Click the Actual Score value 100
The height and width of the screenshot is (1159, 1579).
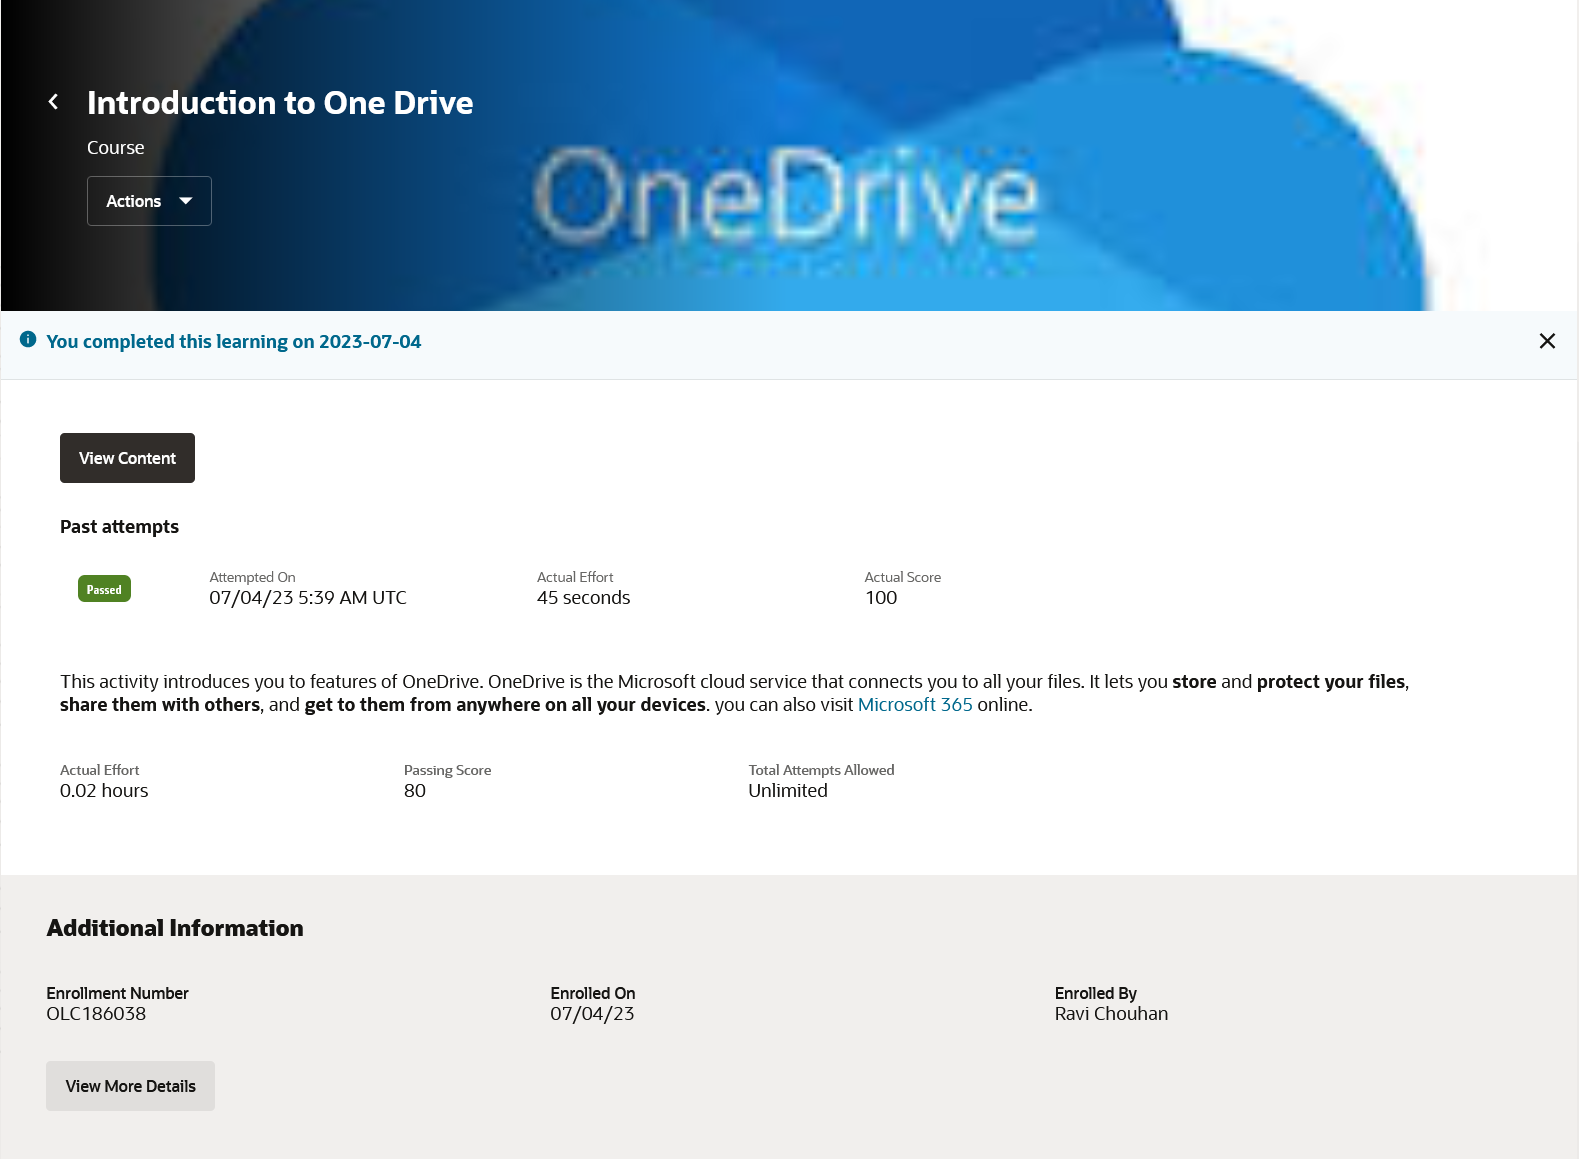point(881,598)
